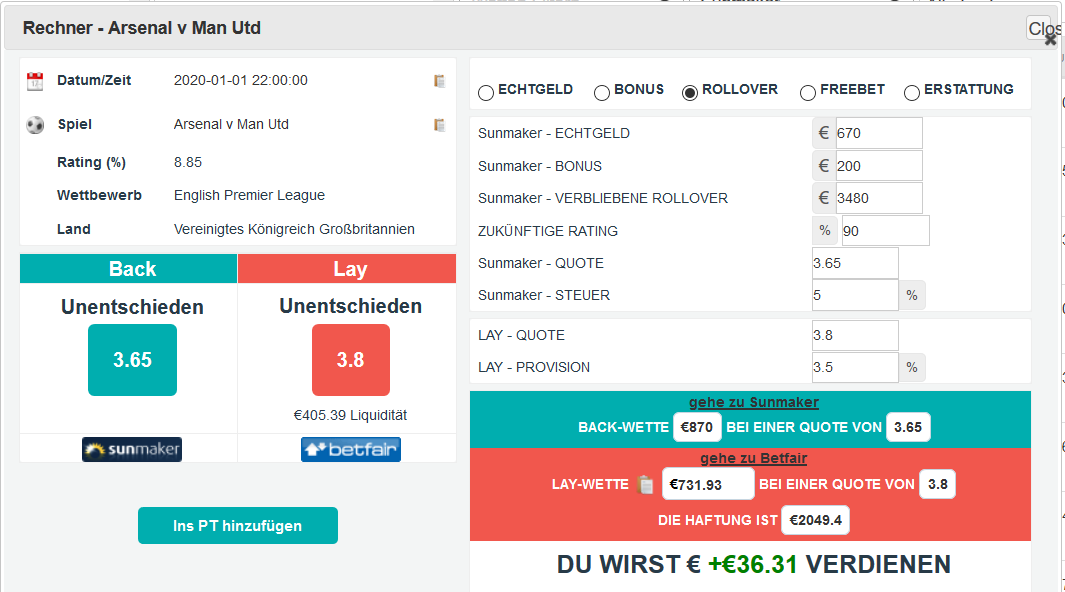This screenshot has width=1065, height=592.
Task: Select the FREEBET radio option
Action: click(x=808, y=93)
